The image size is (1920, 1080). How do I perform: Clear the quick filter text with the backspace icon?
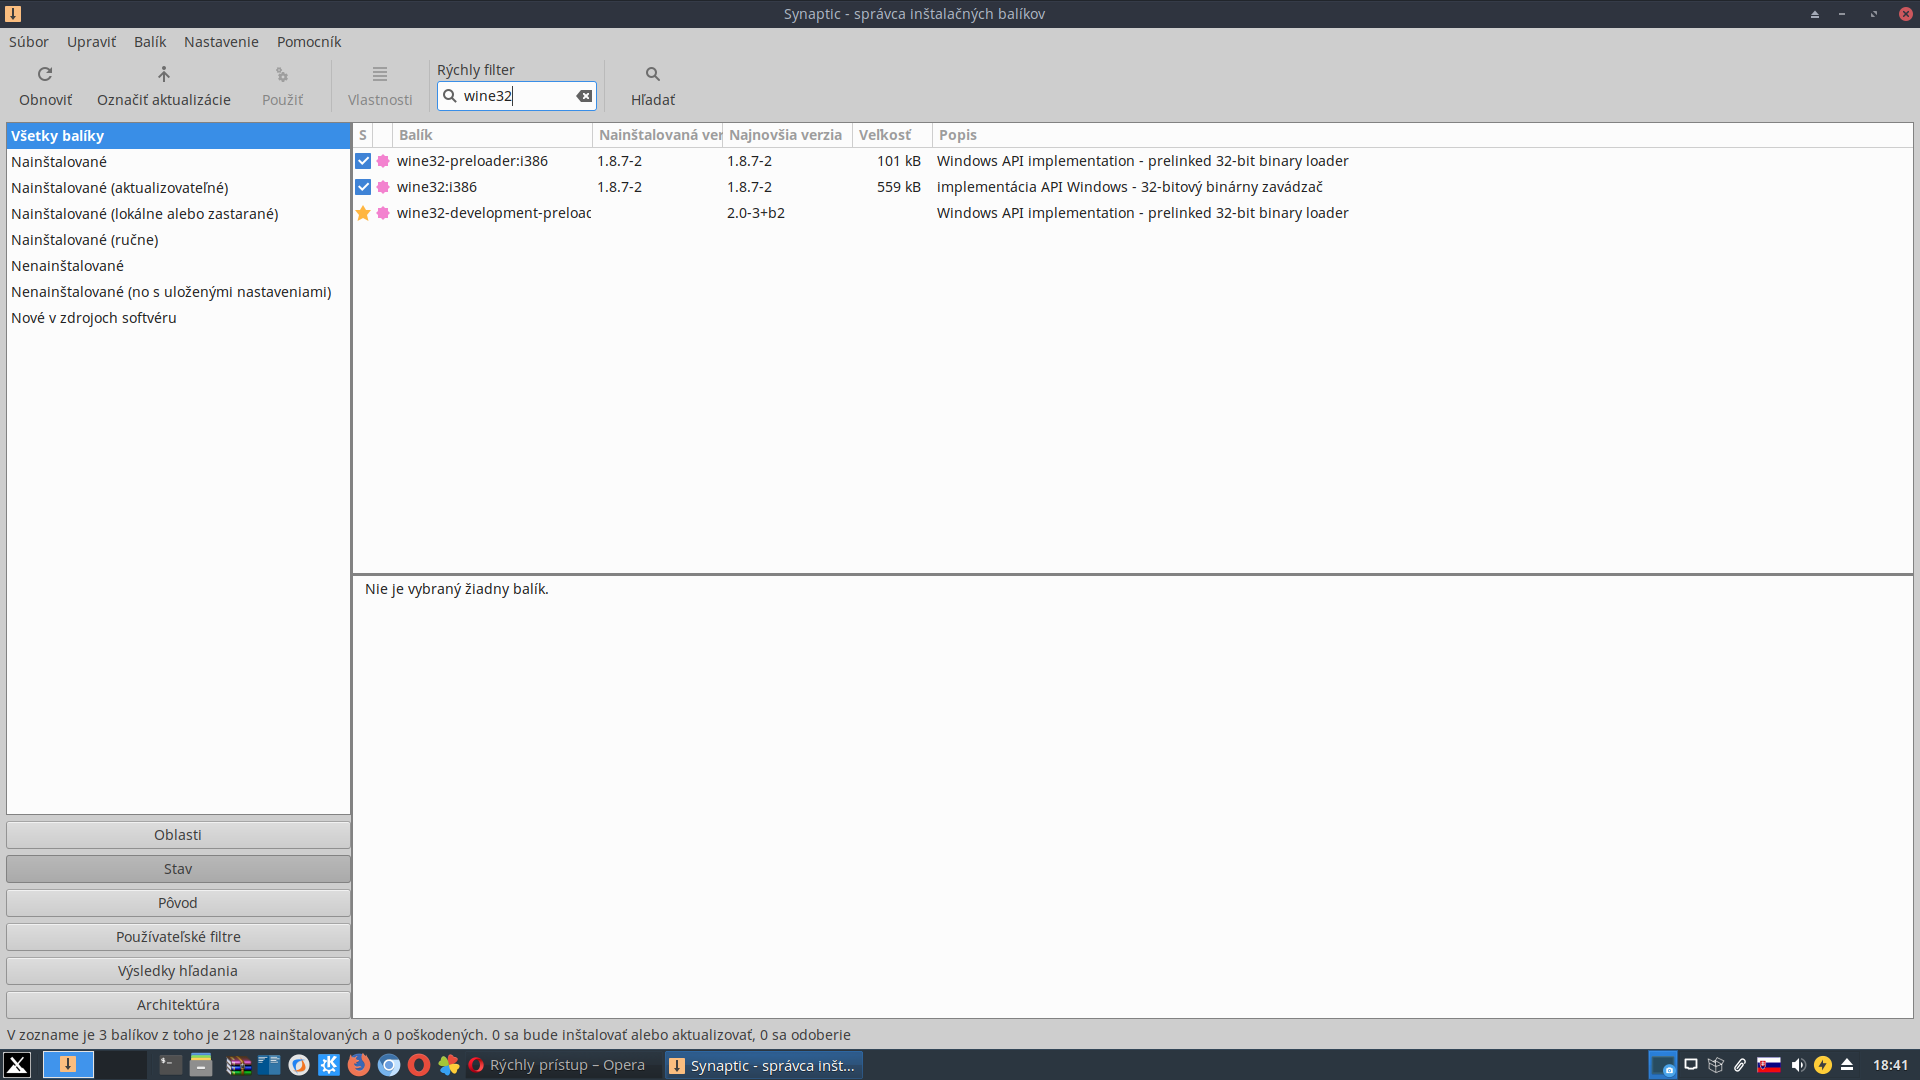tap(584, 96)
